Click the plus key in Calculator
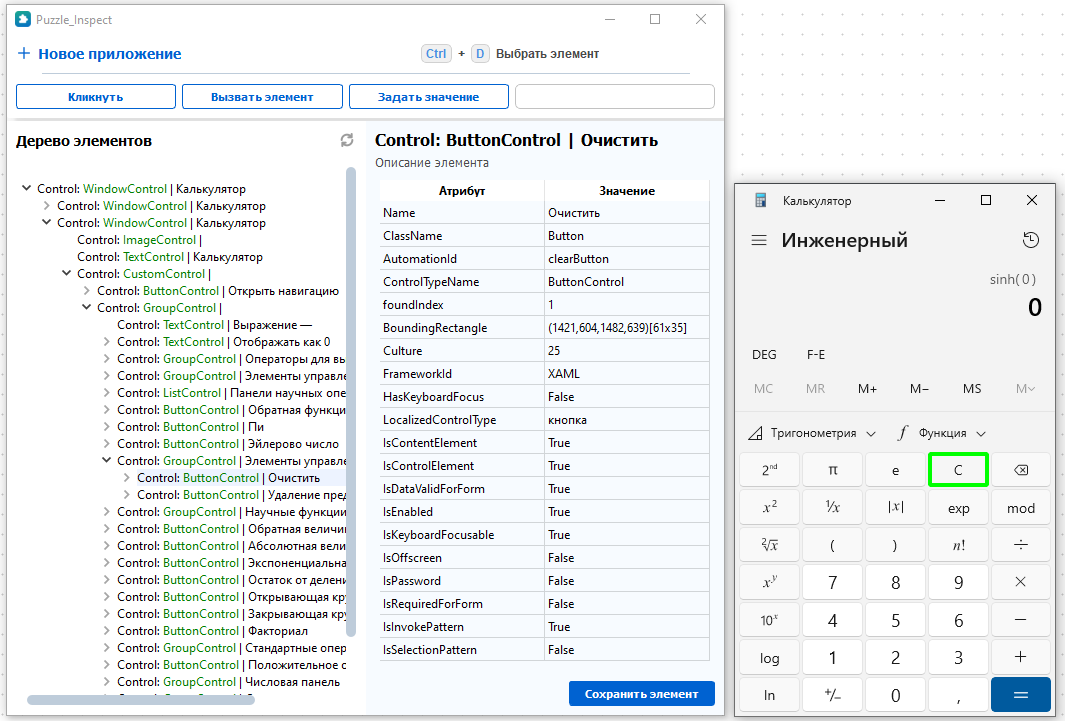This screenshot has height=721, width=1065. tap(1020, 657)
